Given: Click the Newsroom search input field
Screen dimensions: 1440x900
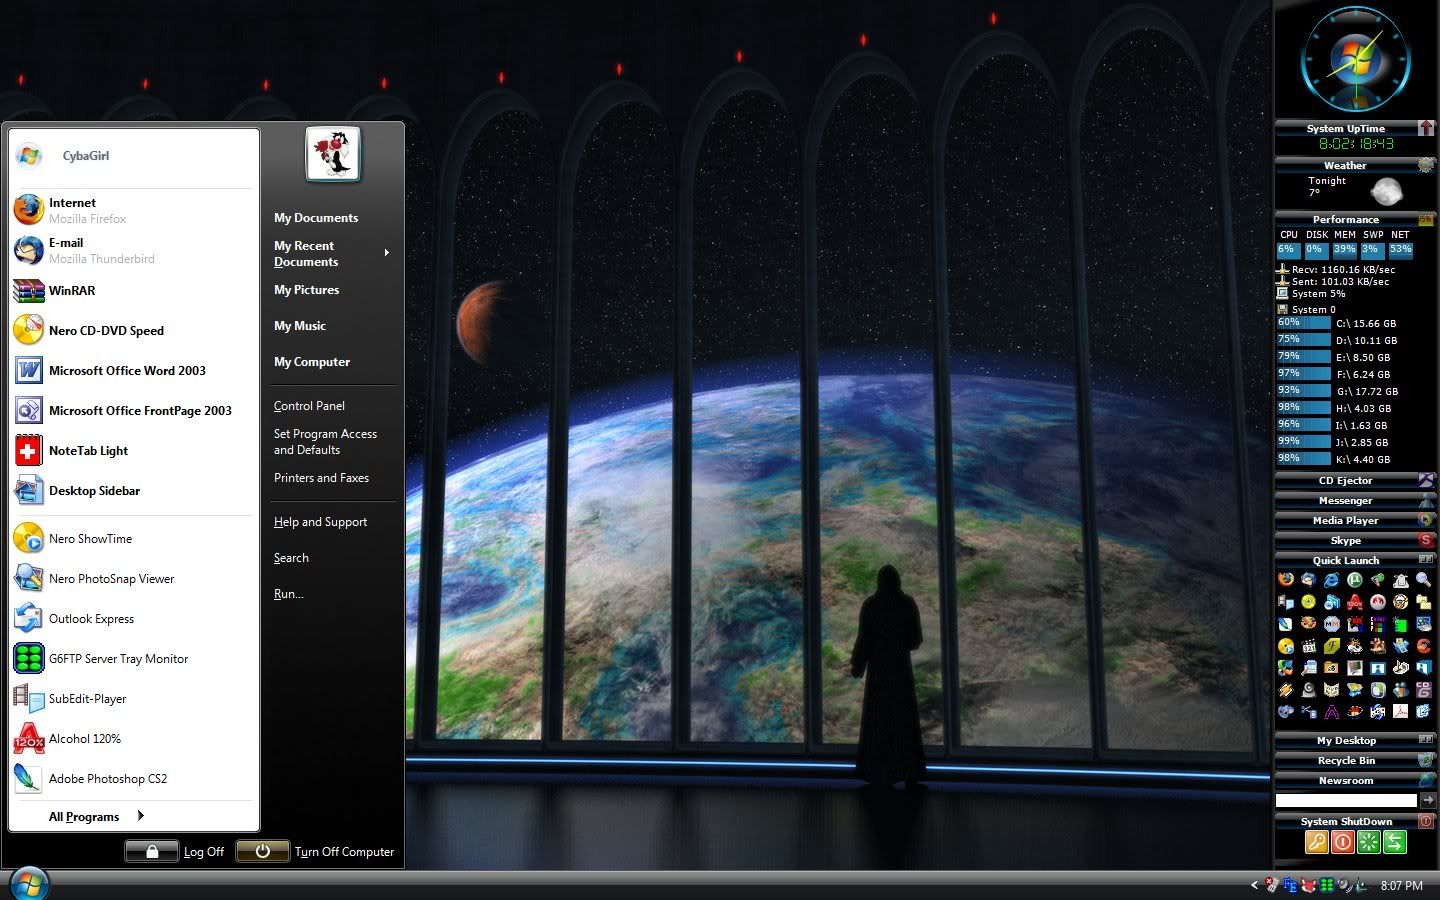Looking at the screenshot, I should point(1346,800).
